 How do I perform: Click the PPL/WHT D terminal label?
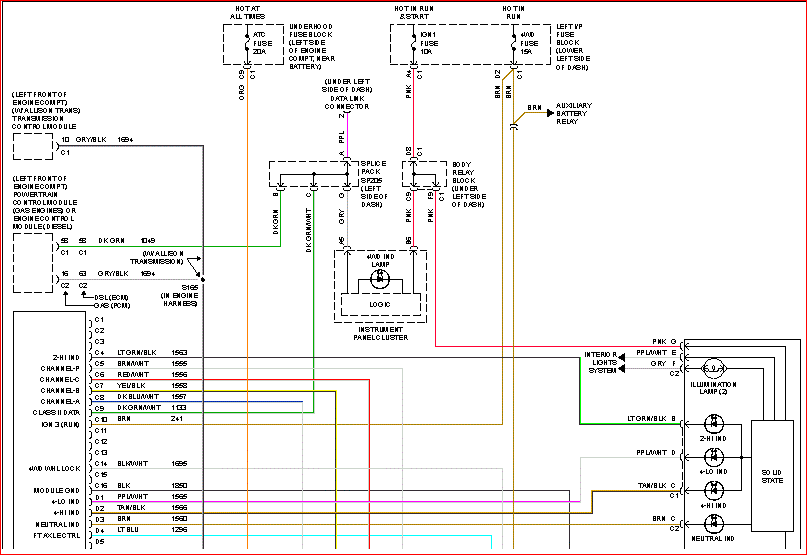coord(656,453)
